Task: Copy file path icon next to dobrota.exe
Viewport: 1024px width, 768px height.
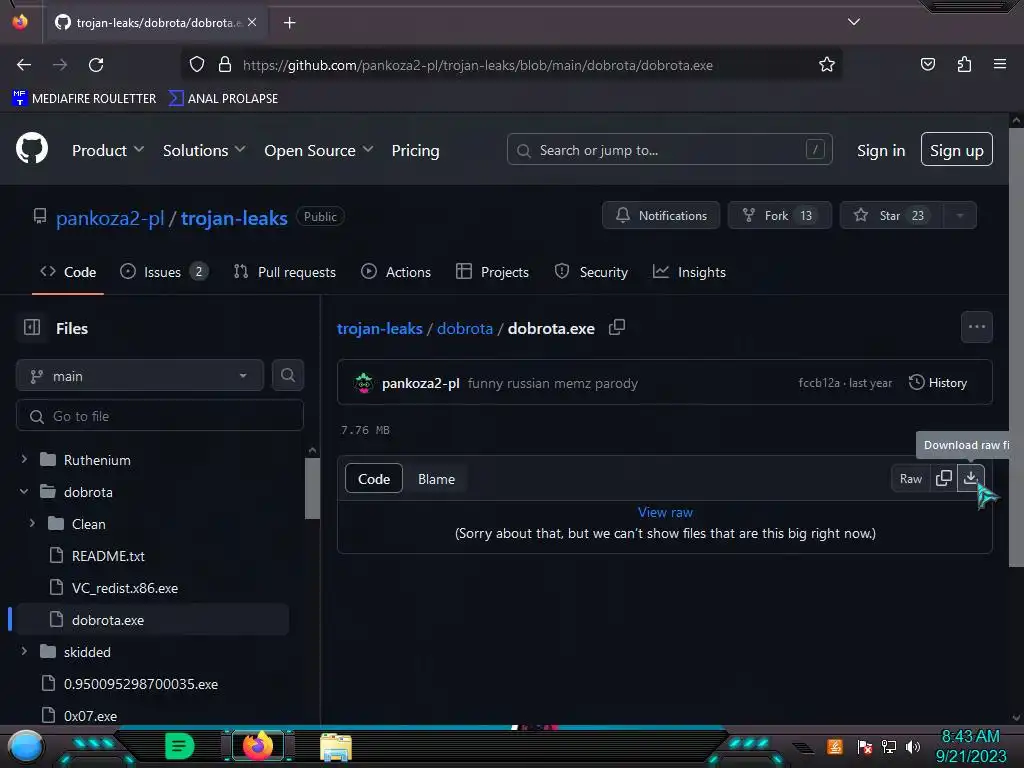Action: pos(616,327)
